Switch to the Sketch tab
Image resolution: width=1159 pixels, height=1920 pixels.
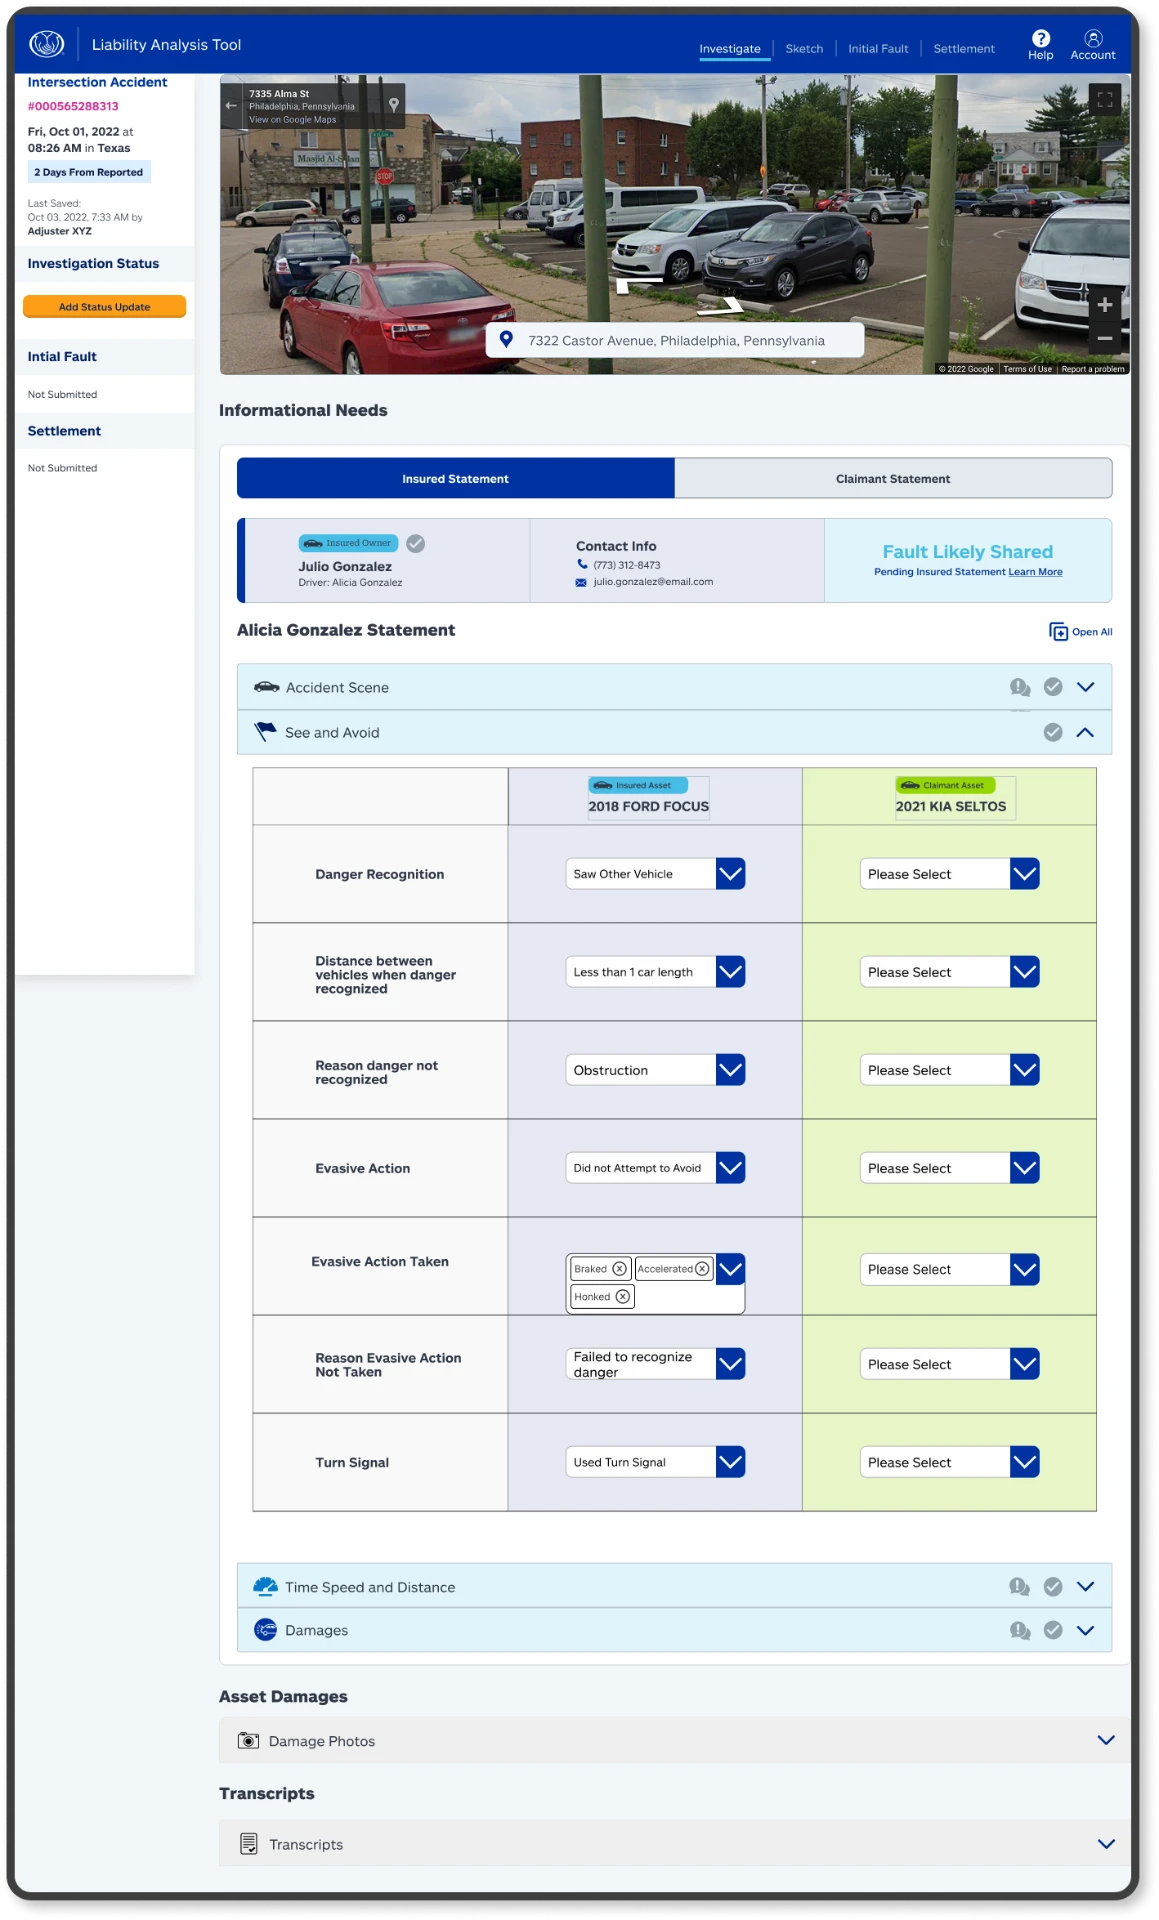pyautogui.click(x=804, y=49)
